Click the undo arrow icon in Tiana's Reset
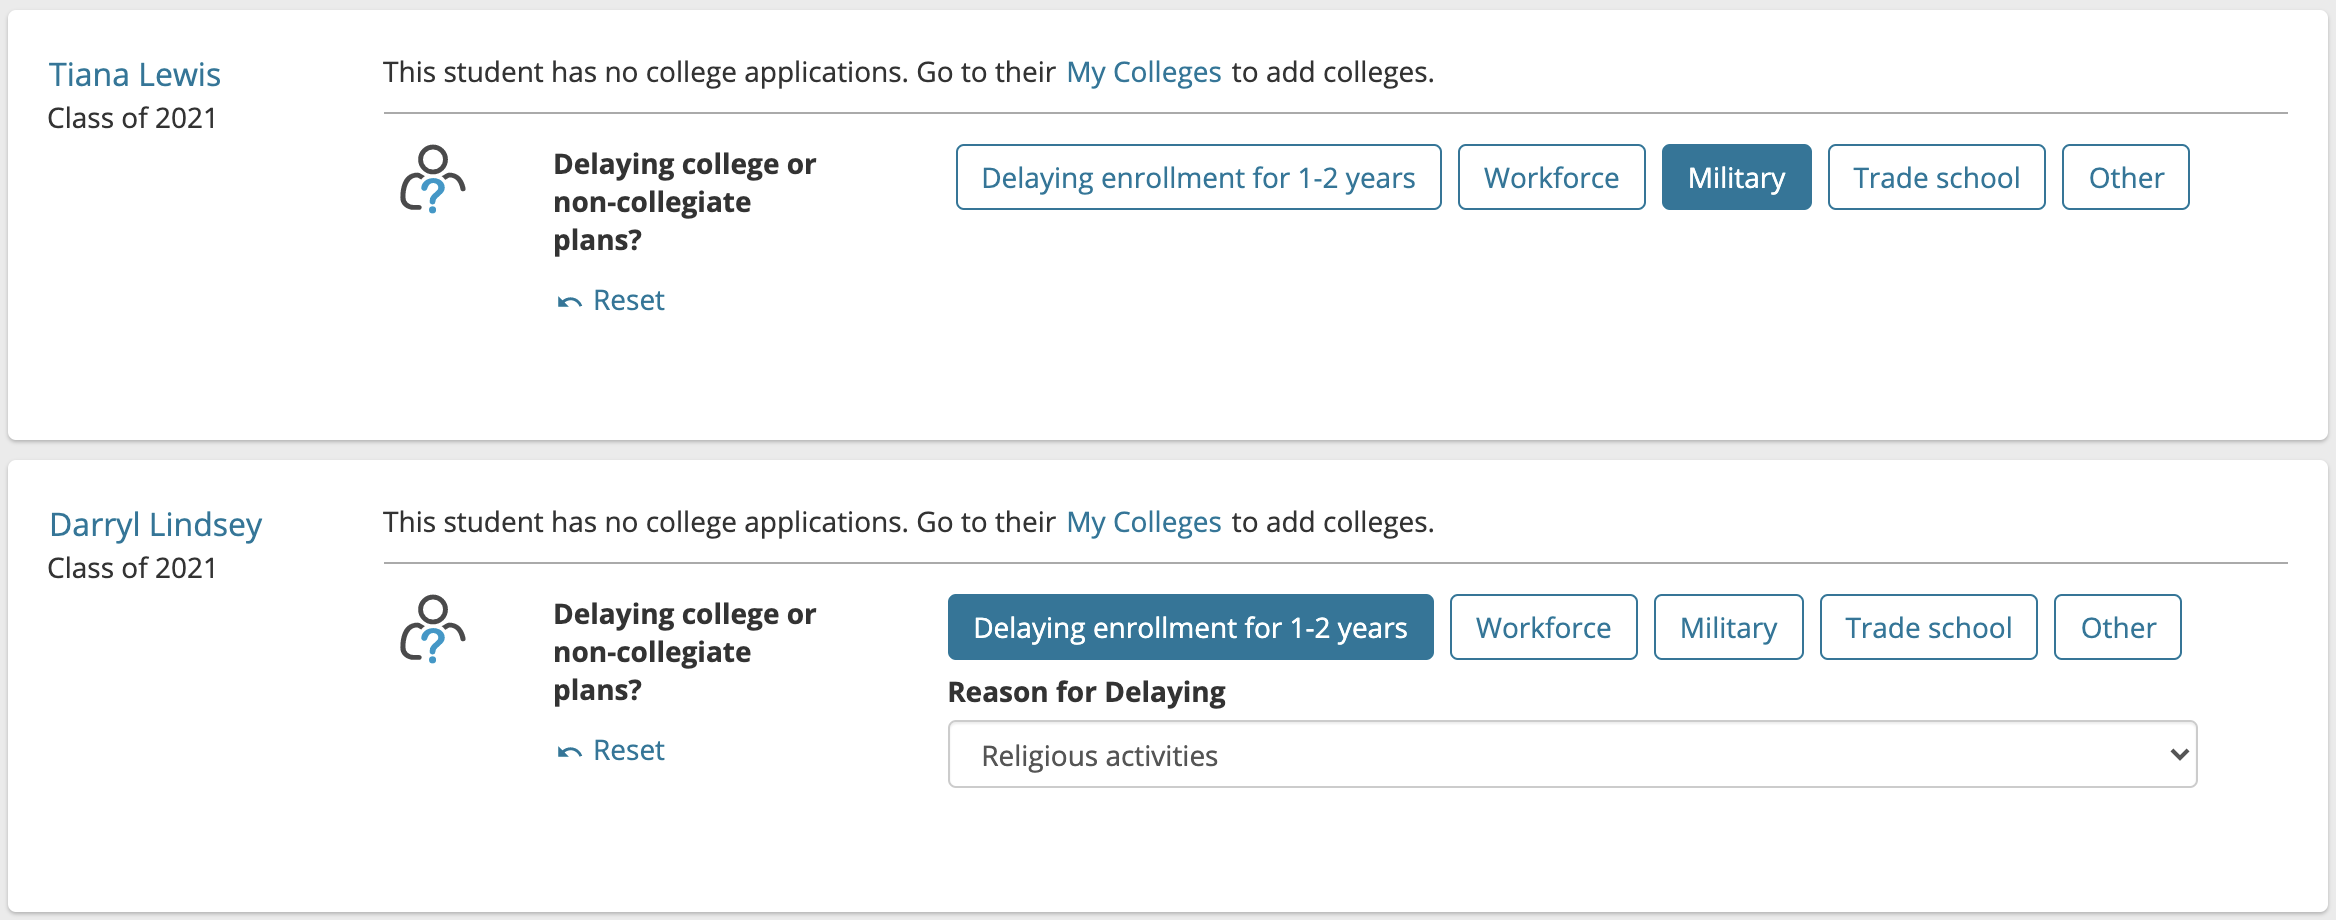Viewport: 2336px width, 920px height. coord(569,302)
